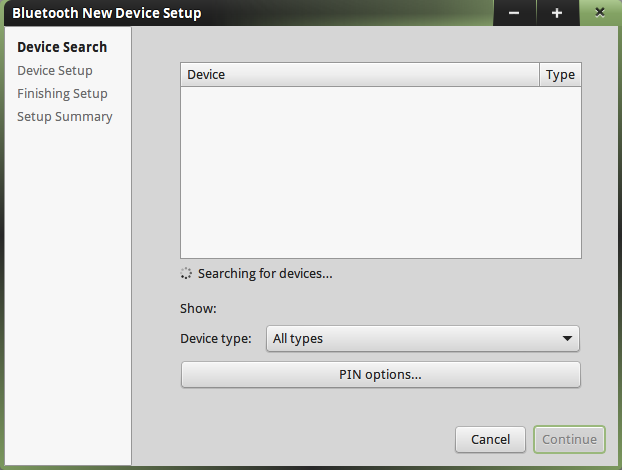Click the arrow on the device type combo box
The height and width of the screenshot is (470, 622).
click(x=568, y=339)
